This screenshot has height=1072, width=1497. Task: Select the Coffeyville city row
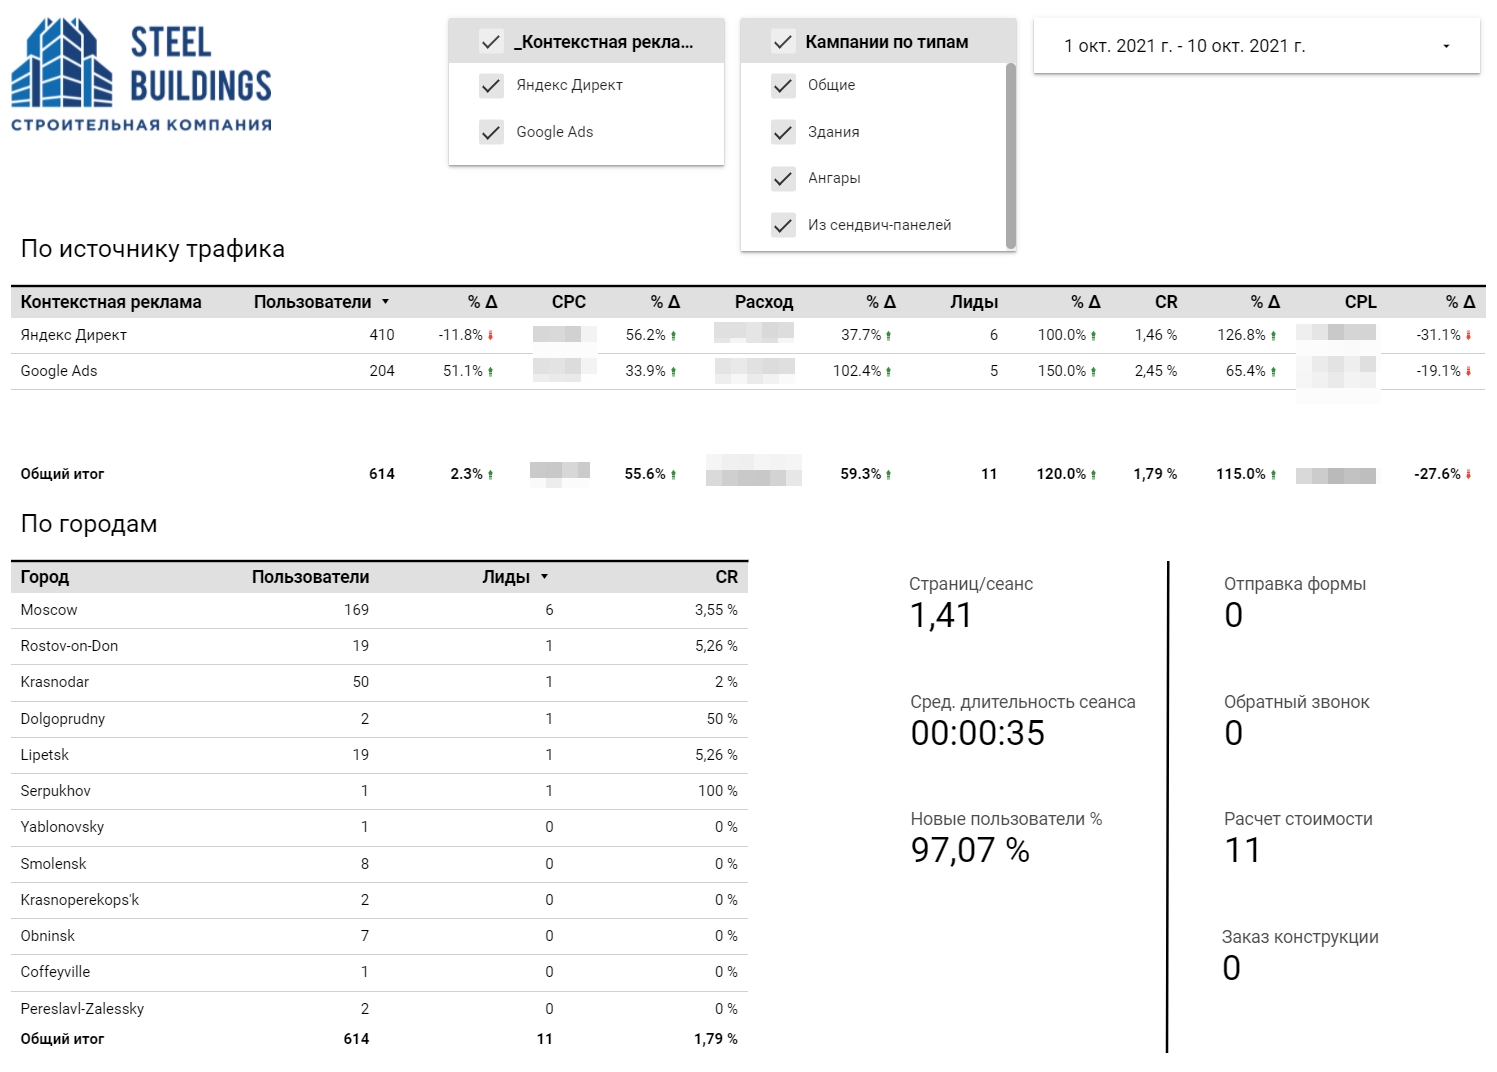[380, 972]
